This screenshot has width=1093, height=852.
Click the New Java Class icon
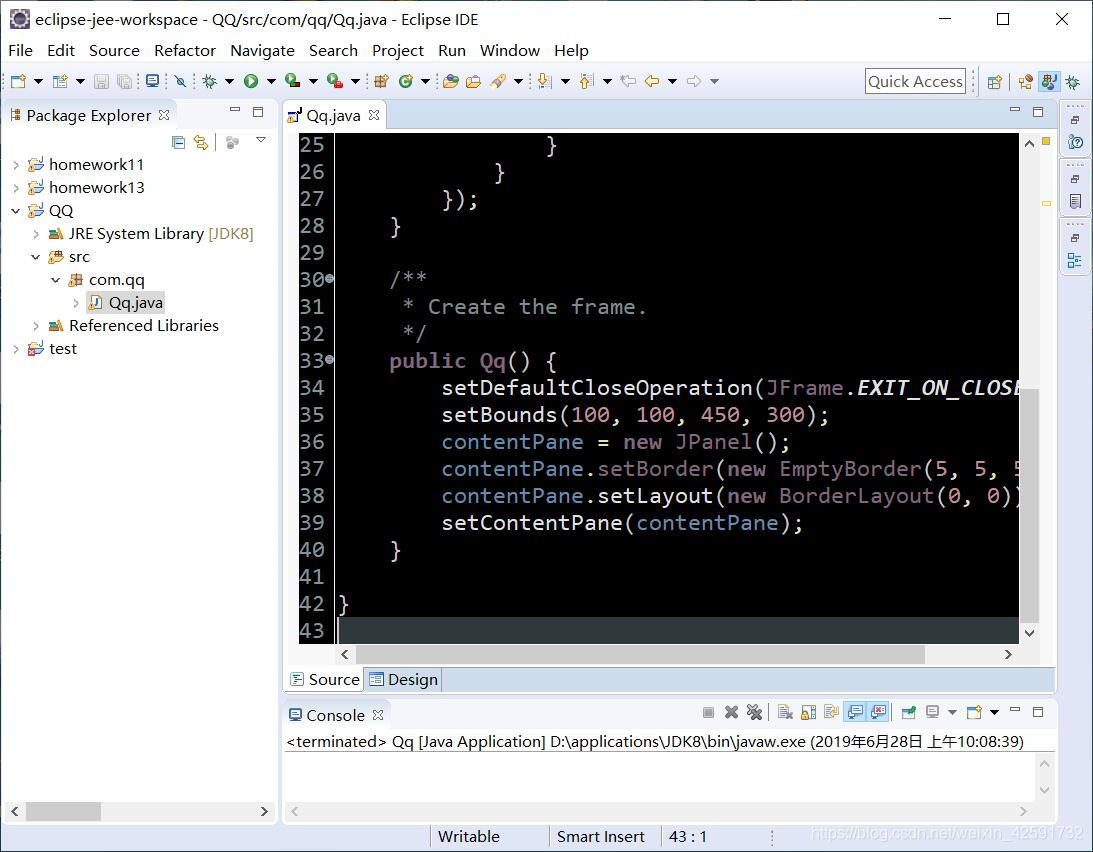coord(406,82)
